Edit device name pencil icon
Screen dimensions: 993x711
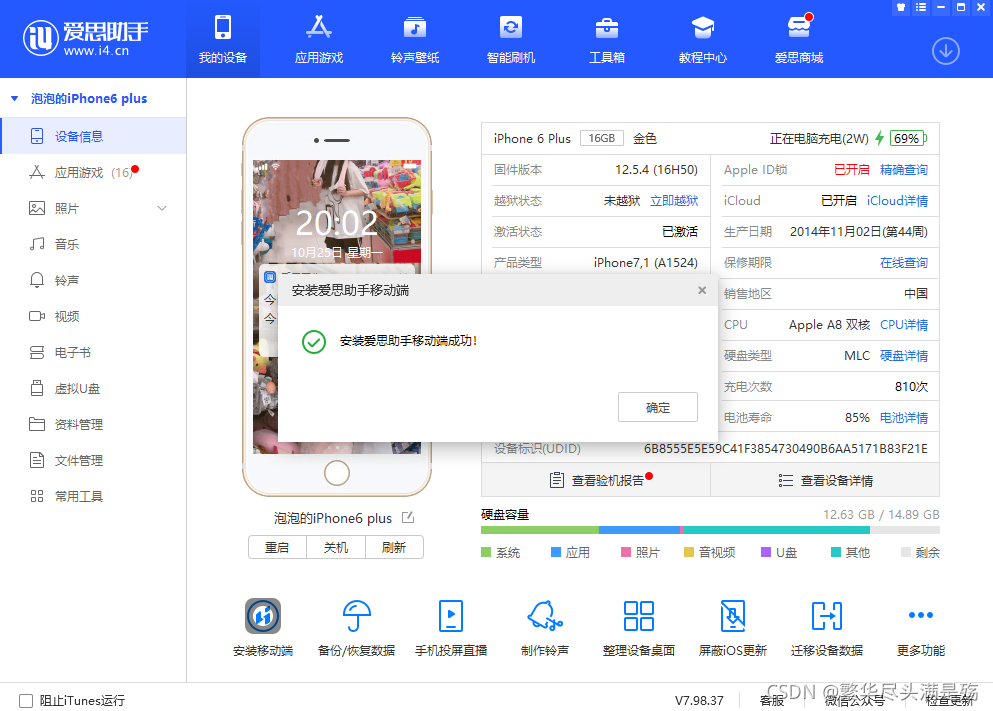408,517
